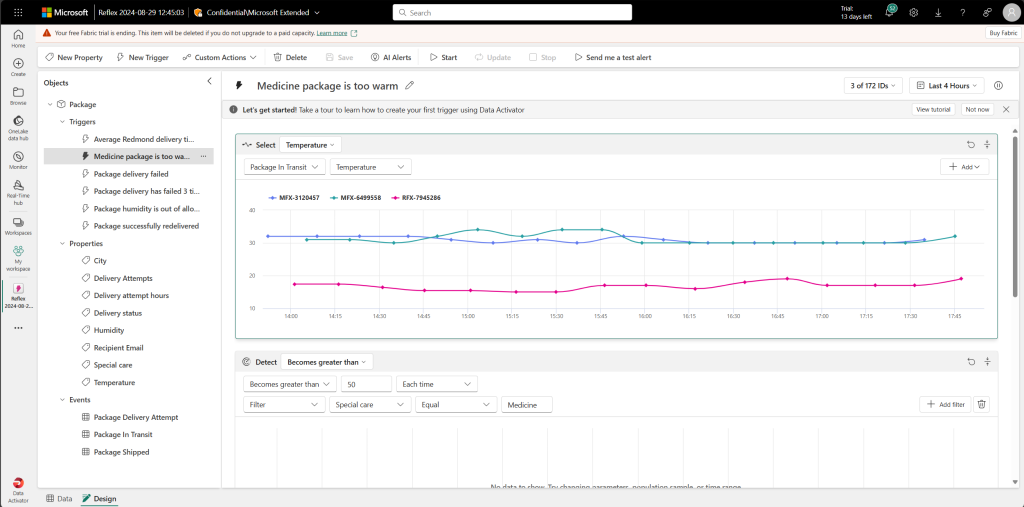Screen dimensions: 1024x507
Task: Click the Medicine filter value field
Action: pyautogui.click(x=527, y=404)
